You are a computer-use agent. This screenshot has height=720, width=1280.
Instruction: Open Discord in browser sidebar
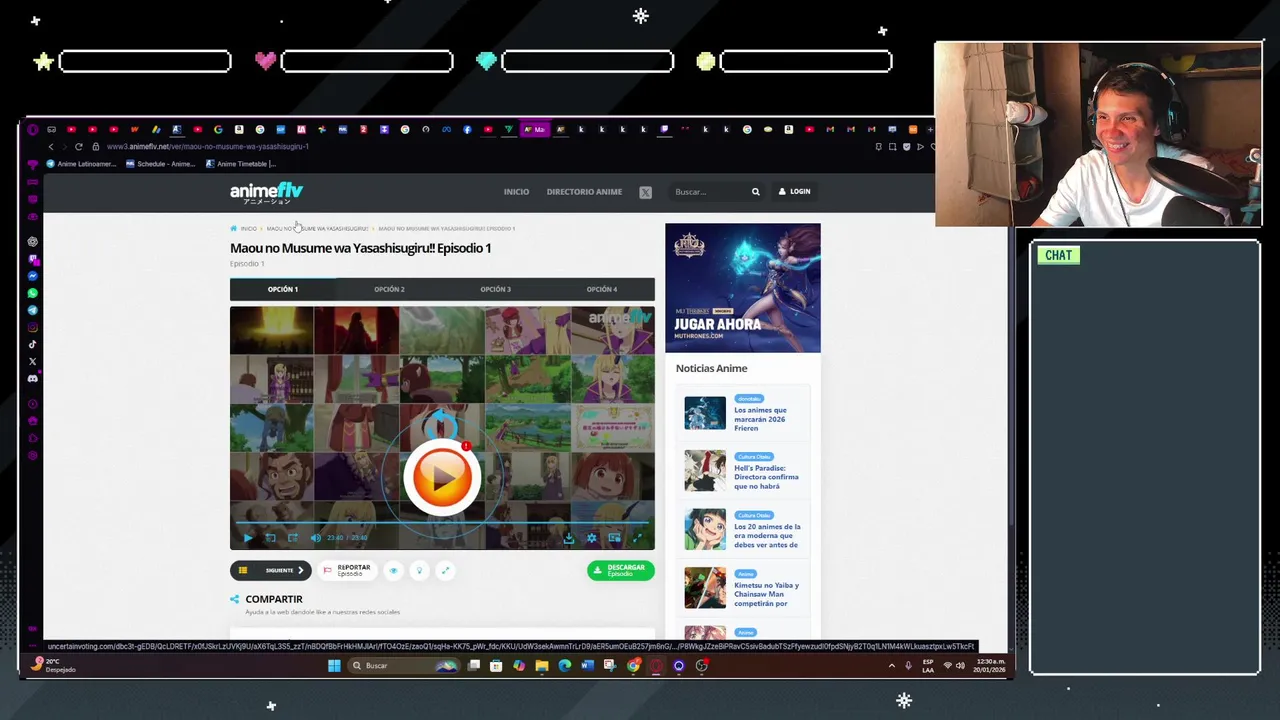pos(33,379)
